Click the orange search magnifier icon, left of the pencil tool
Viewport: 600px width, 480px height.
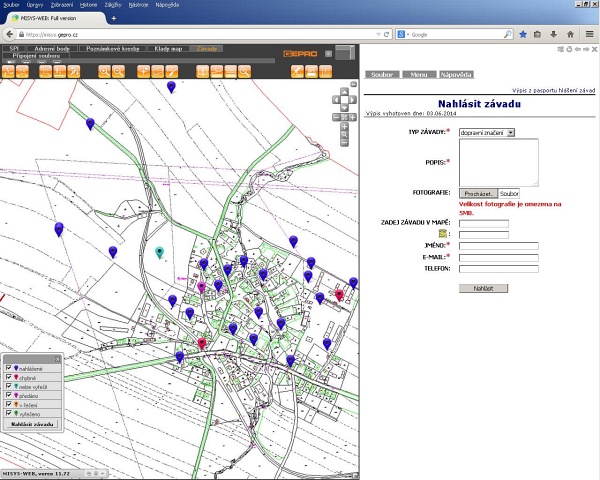click(x=245, y=72)
